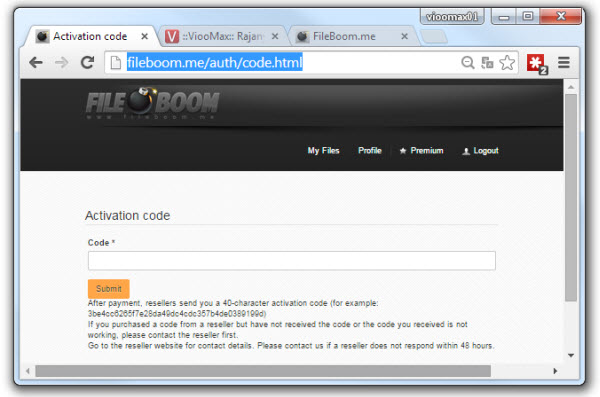The image size is (600, 397).
Task: Maximize the browser window
Action: coord(528,16)
